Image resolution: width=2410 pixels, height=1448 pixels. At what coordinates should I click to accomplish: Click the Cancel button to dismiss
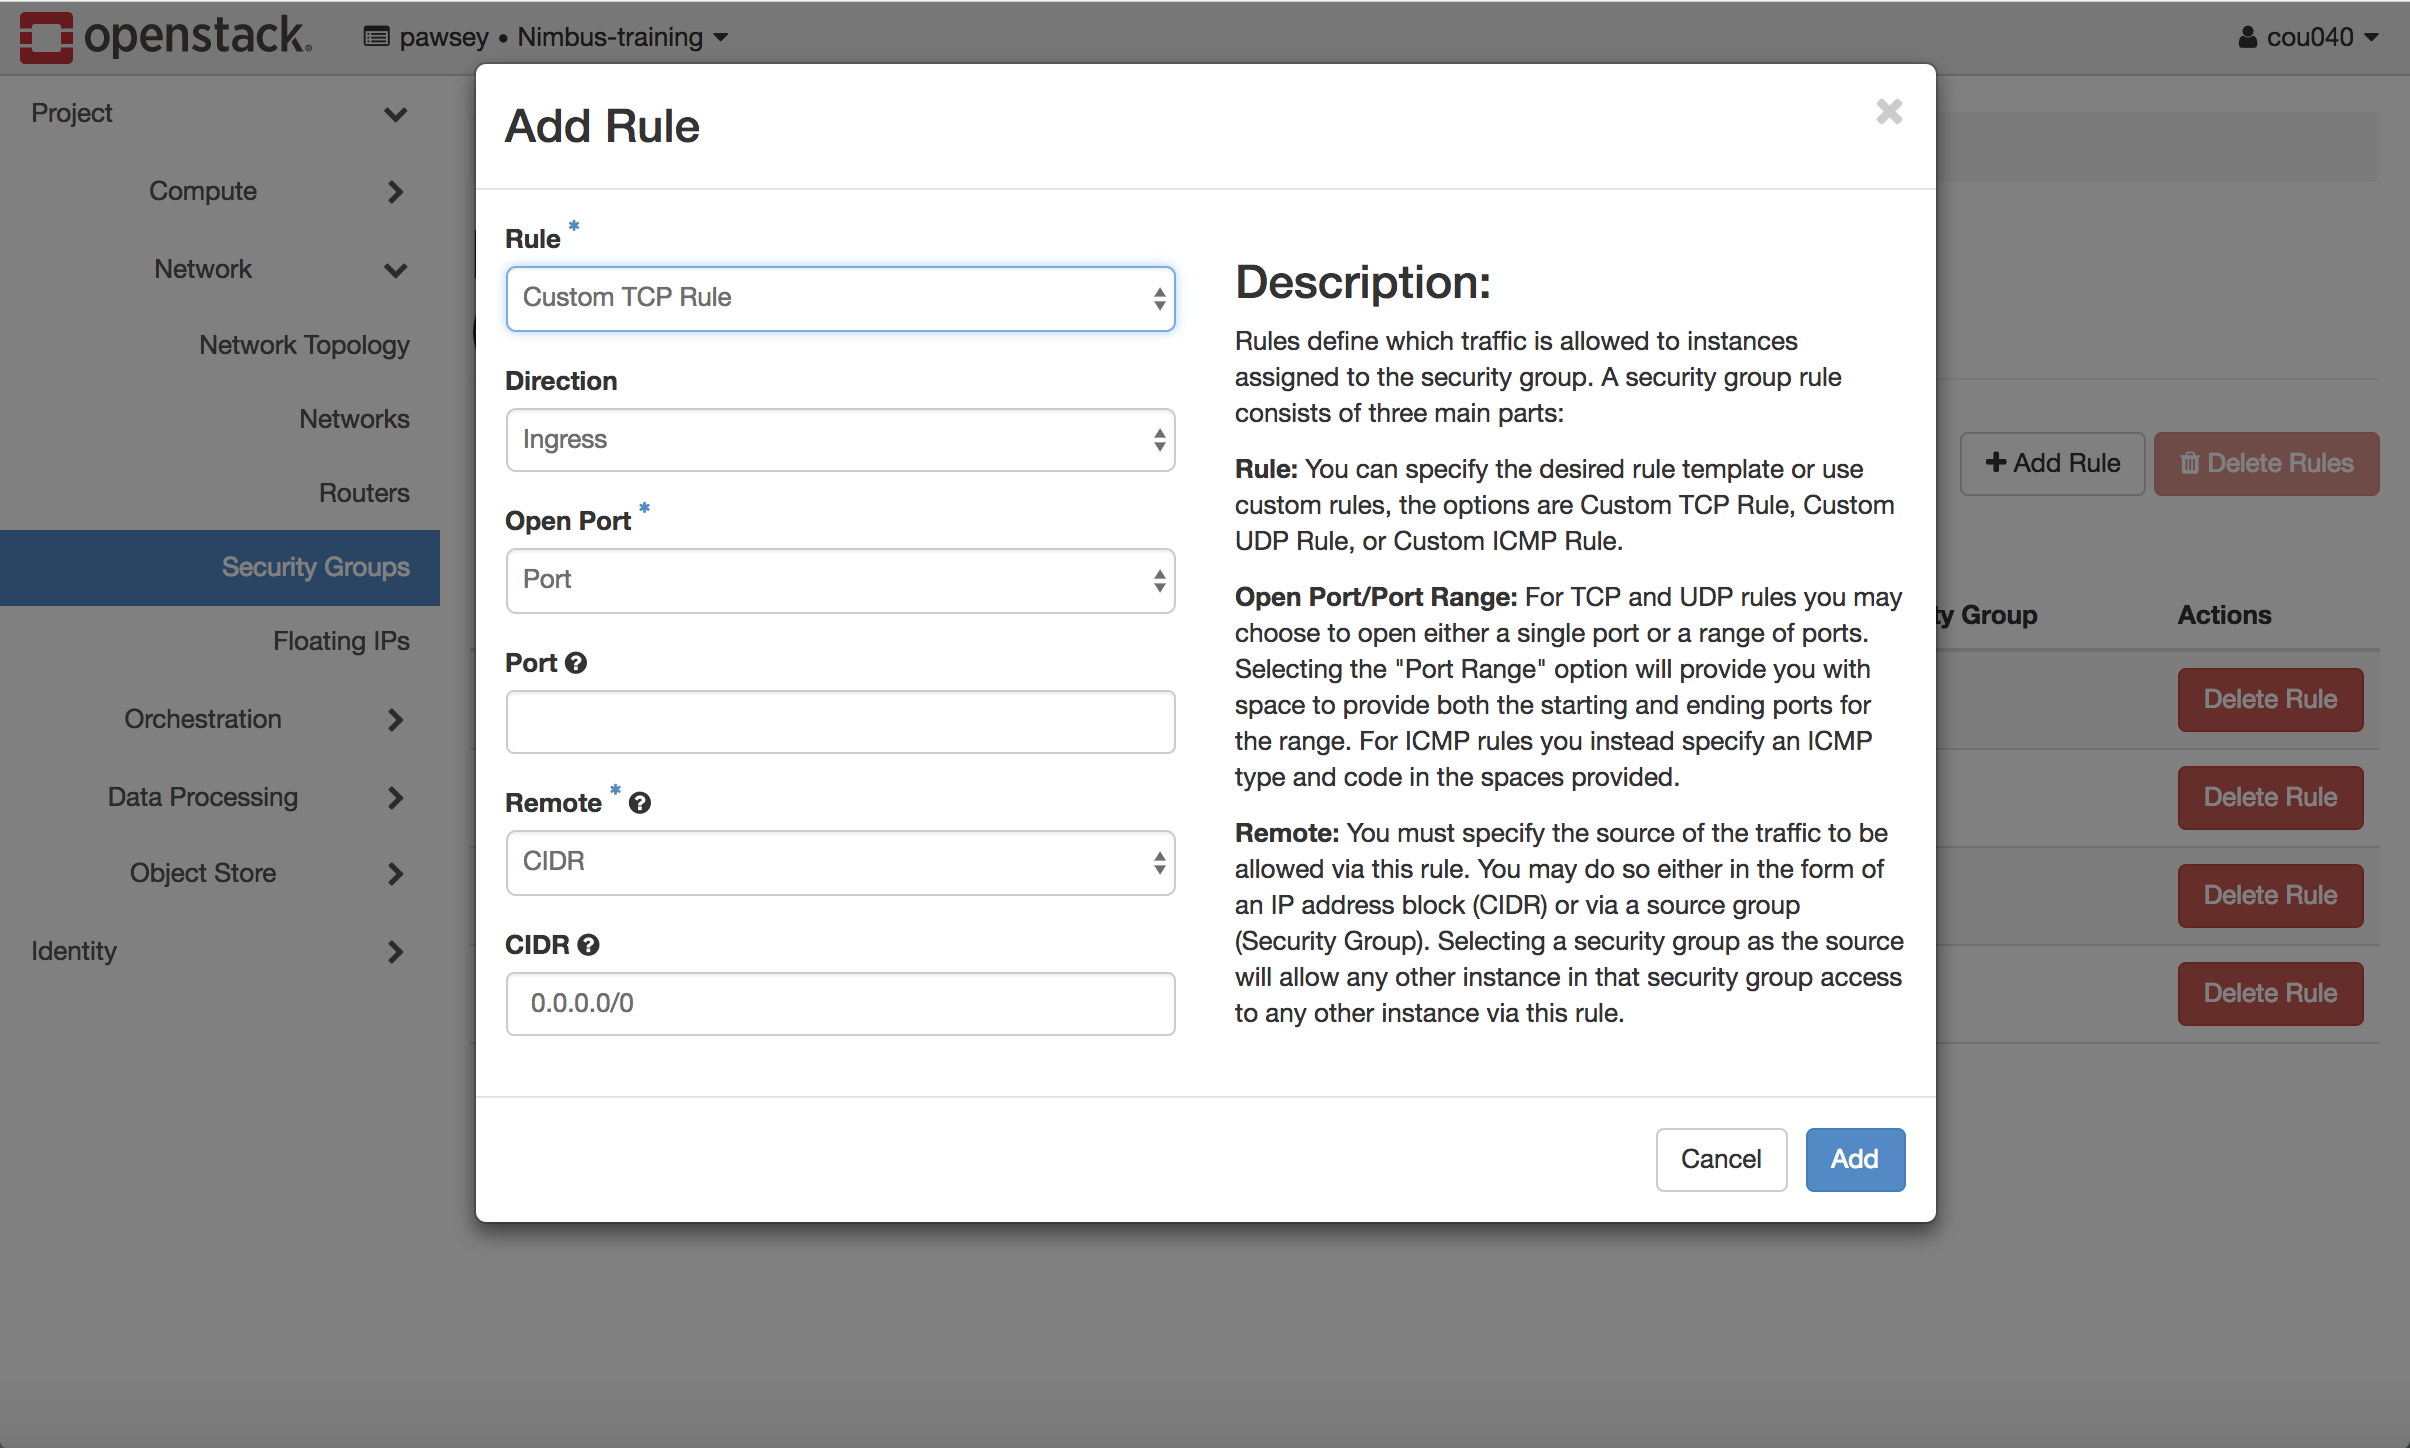click(1720, 1159)
